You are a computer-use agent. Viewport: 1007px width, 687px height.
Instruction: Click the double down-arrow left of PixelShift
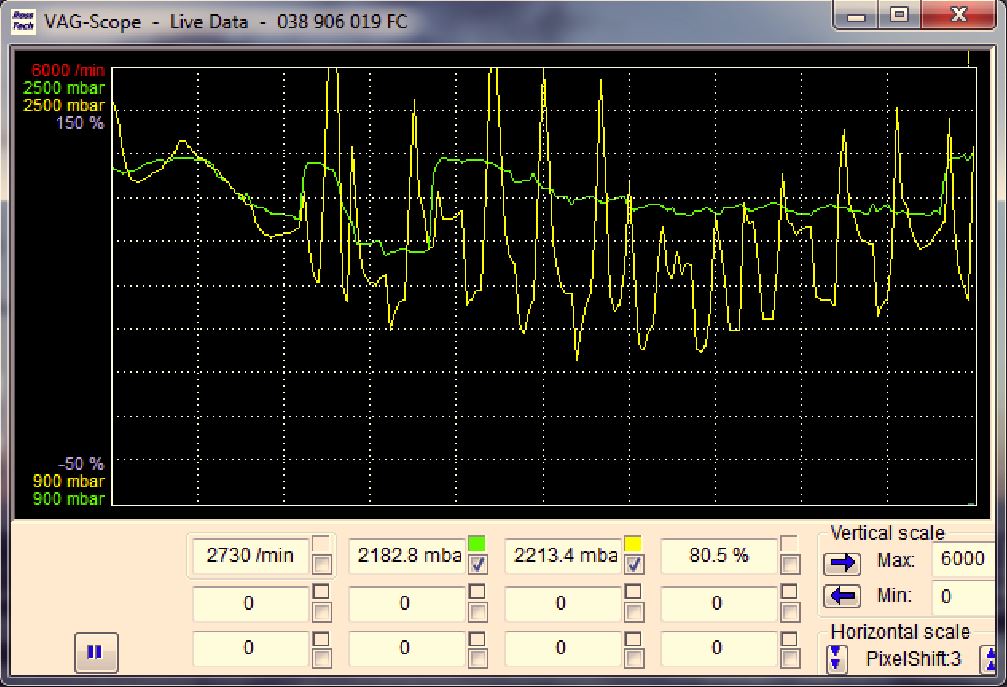(x=836, y=658)
